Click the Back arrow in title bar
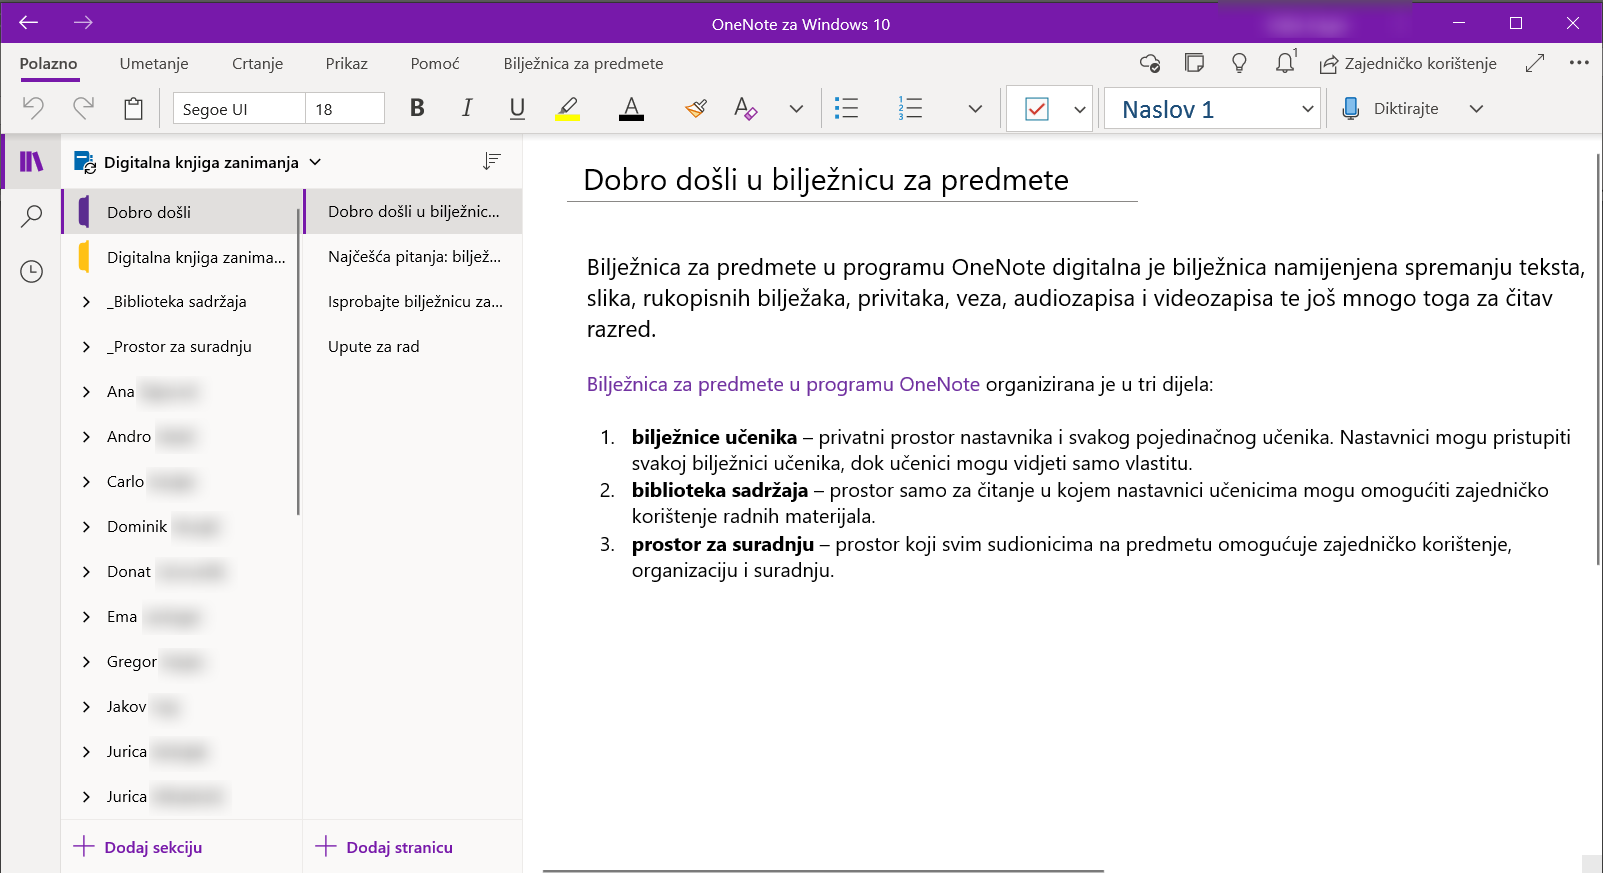 (28, 22)
